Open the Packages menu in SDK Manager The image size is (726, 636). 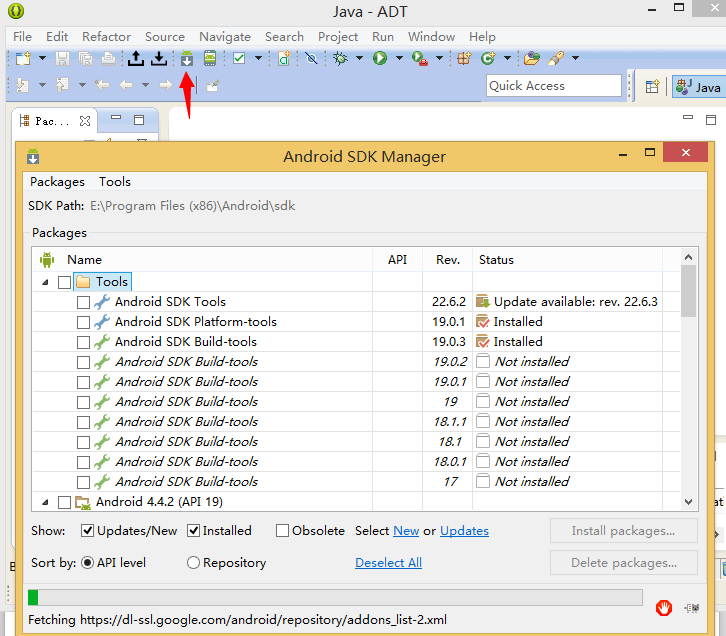57,182
